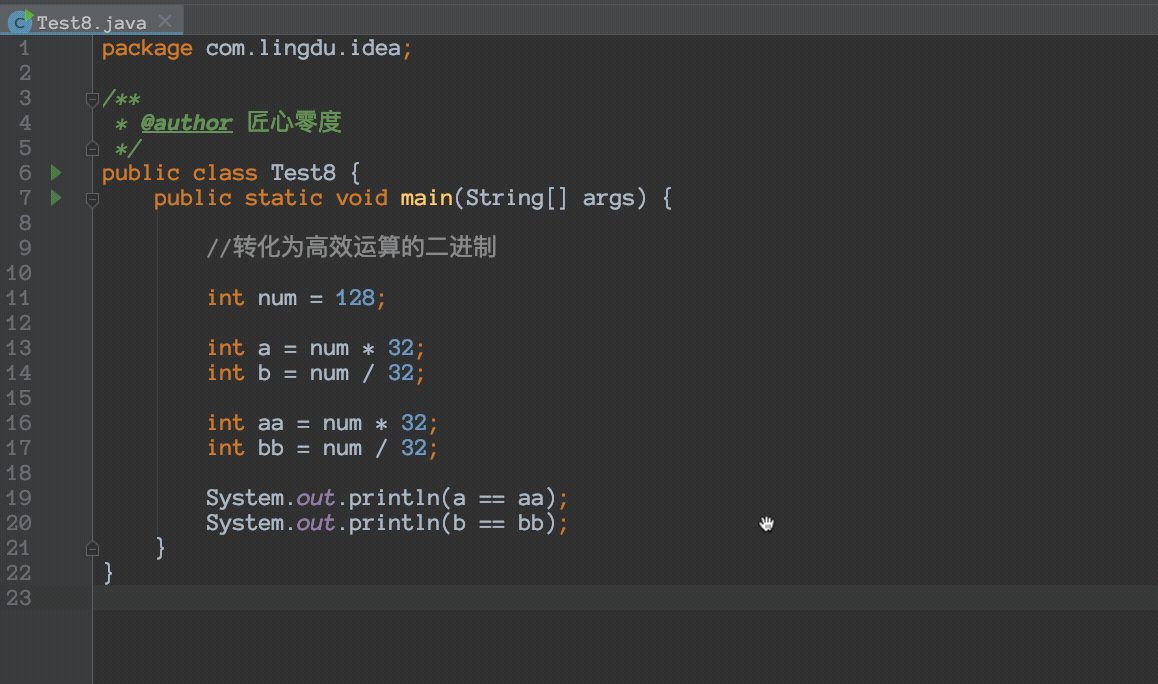Click the comment end fold marker at line 5
1158x684 pixels.
[x=91, y=147]
